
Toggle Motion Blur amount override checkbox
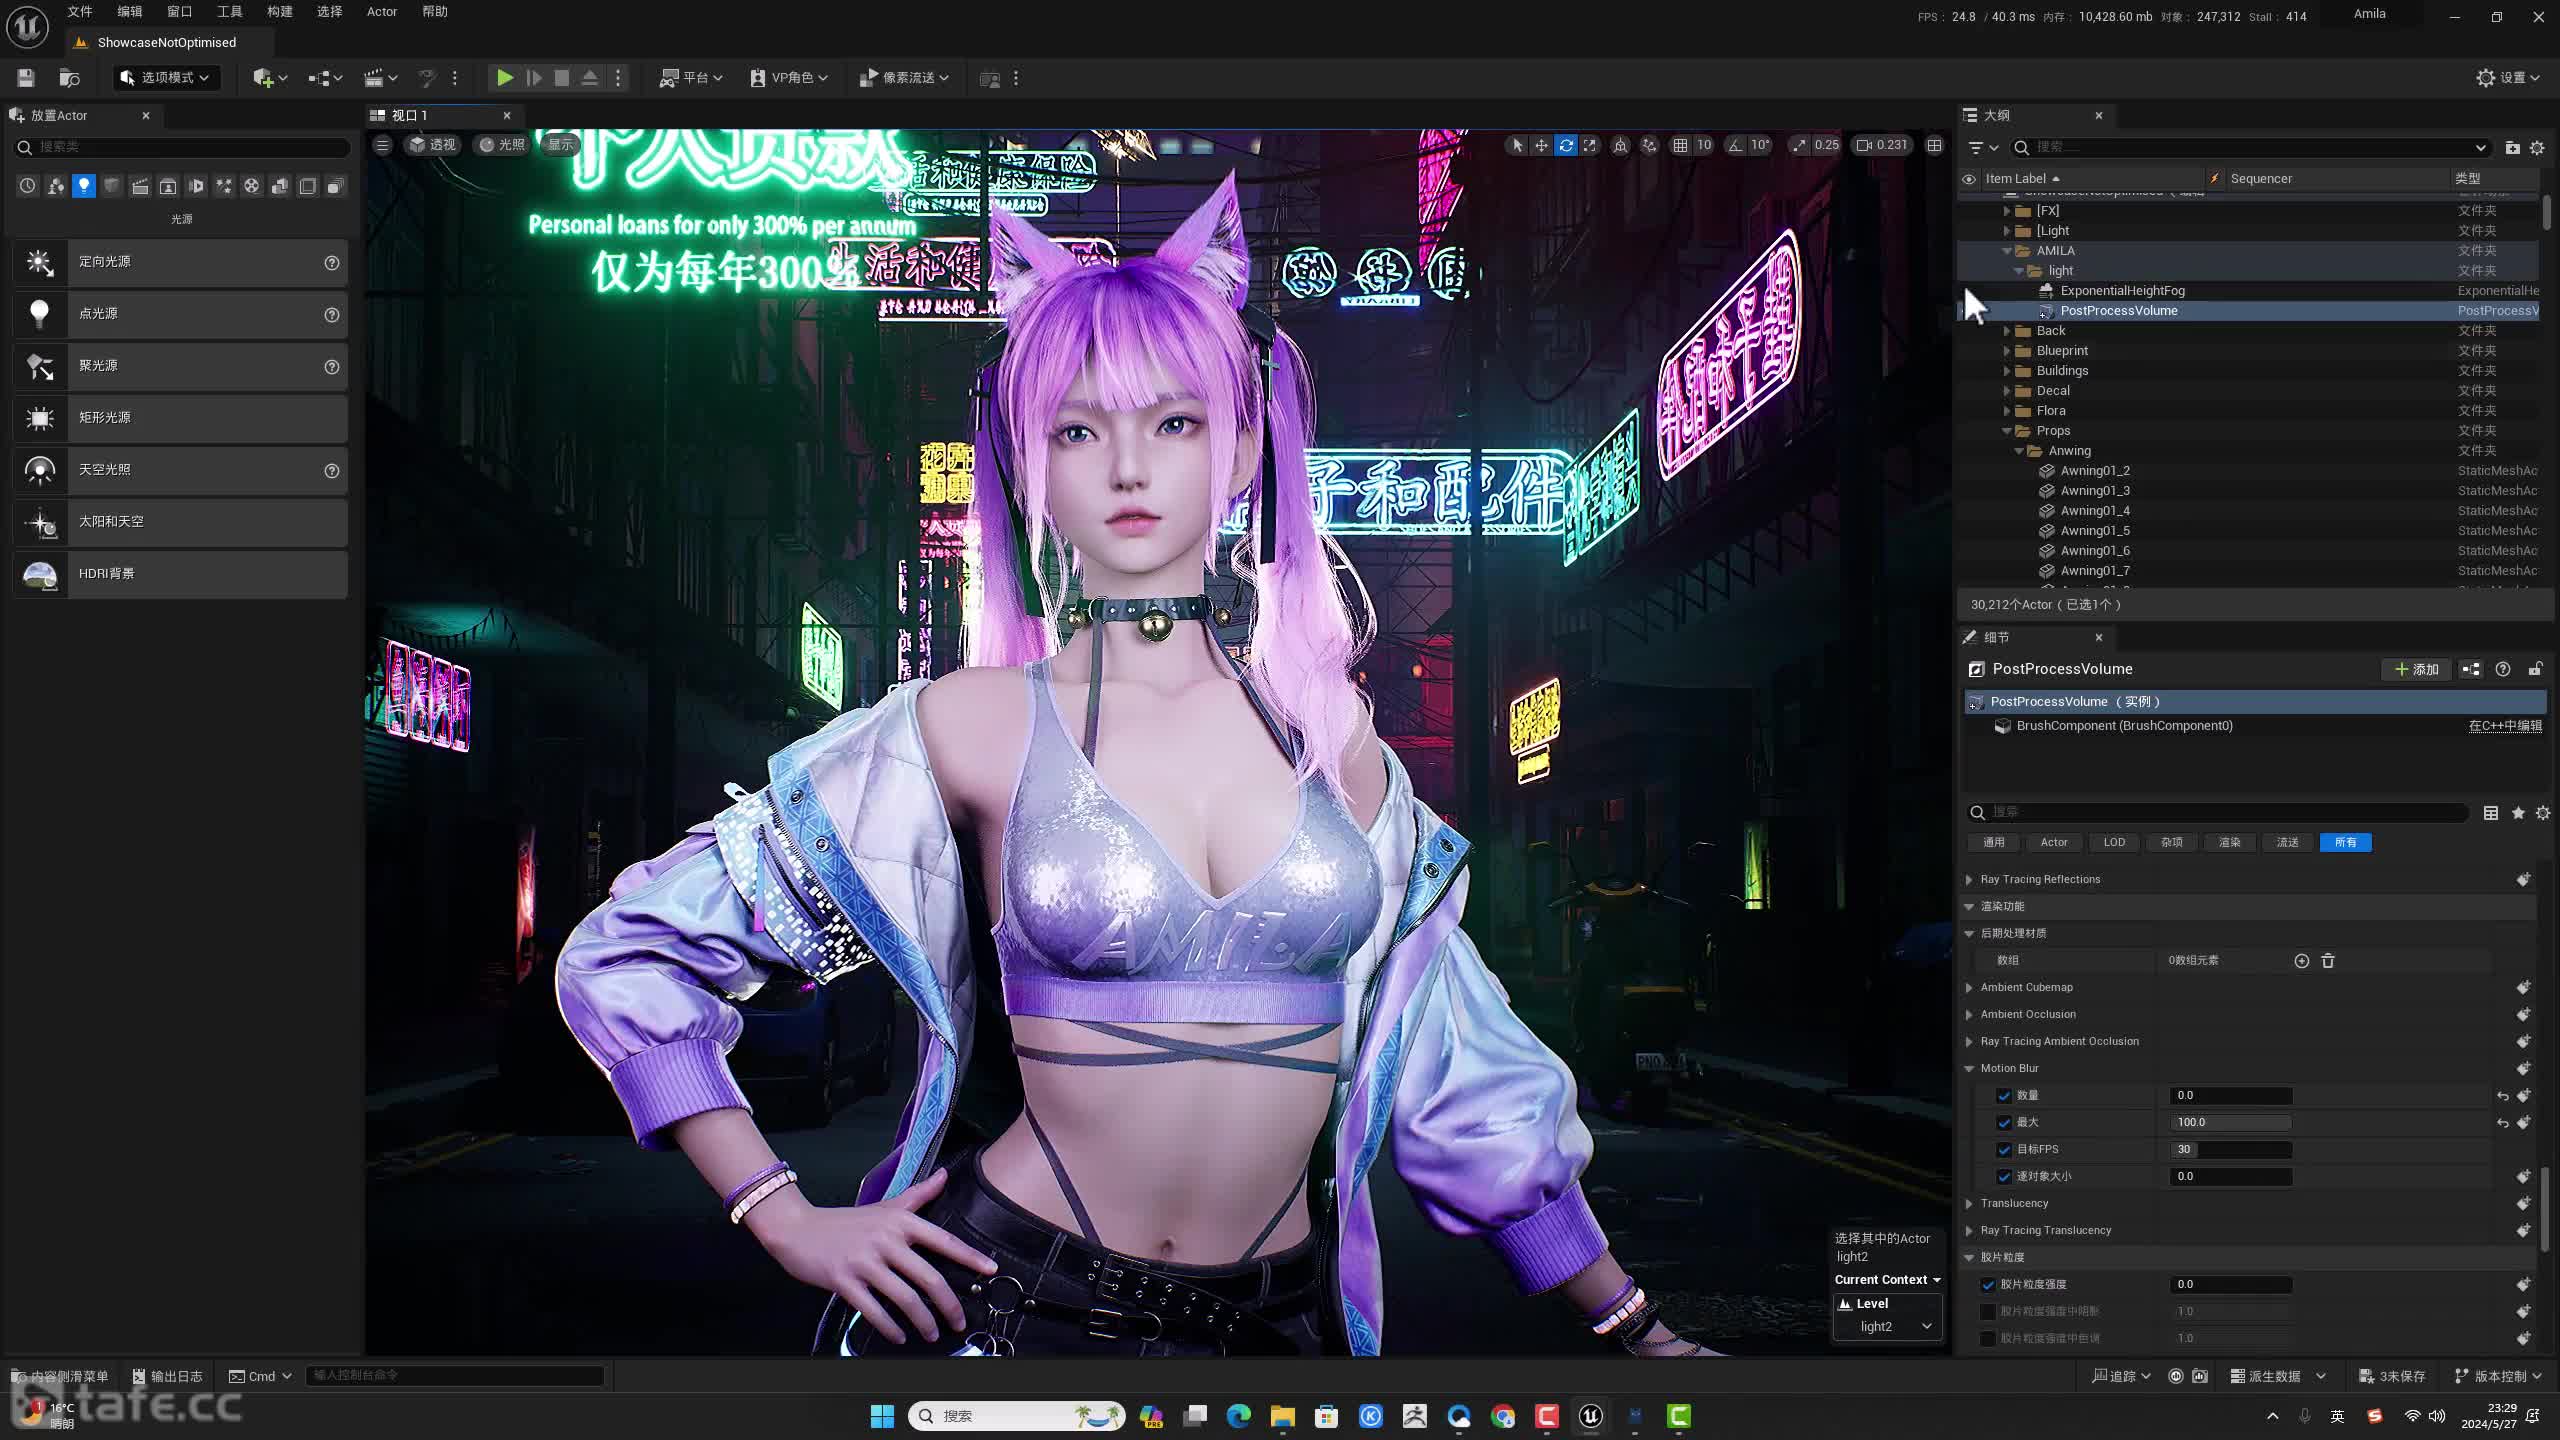(x=2004, y=1096)
